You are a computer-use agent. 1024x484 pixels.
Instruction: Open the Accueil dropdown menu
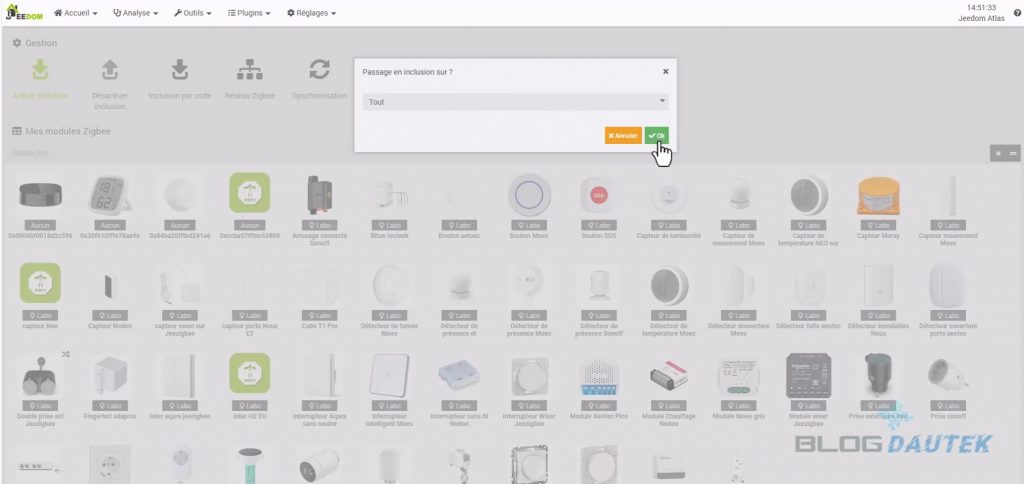(x=75, y=13)
